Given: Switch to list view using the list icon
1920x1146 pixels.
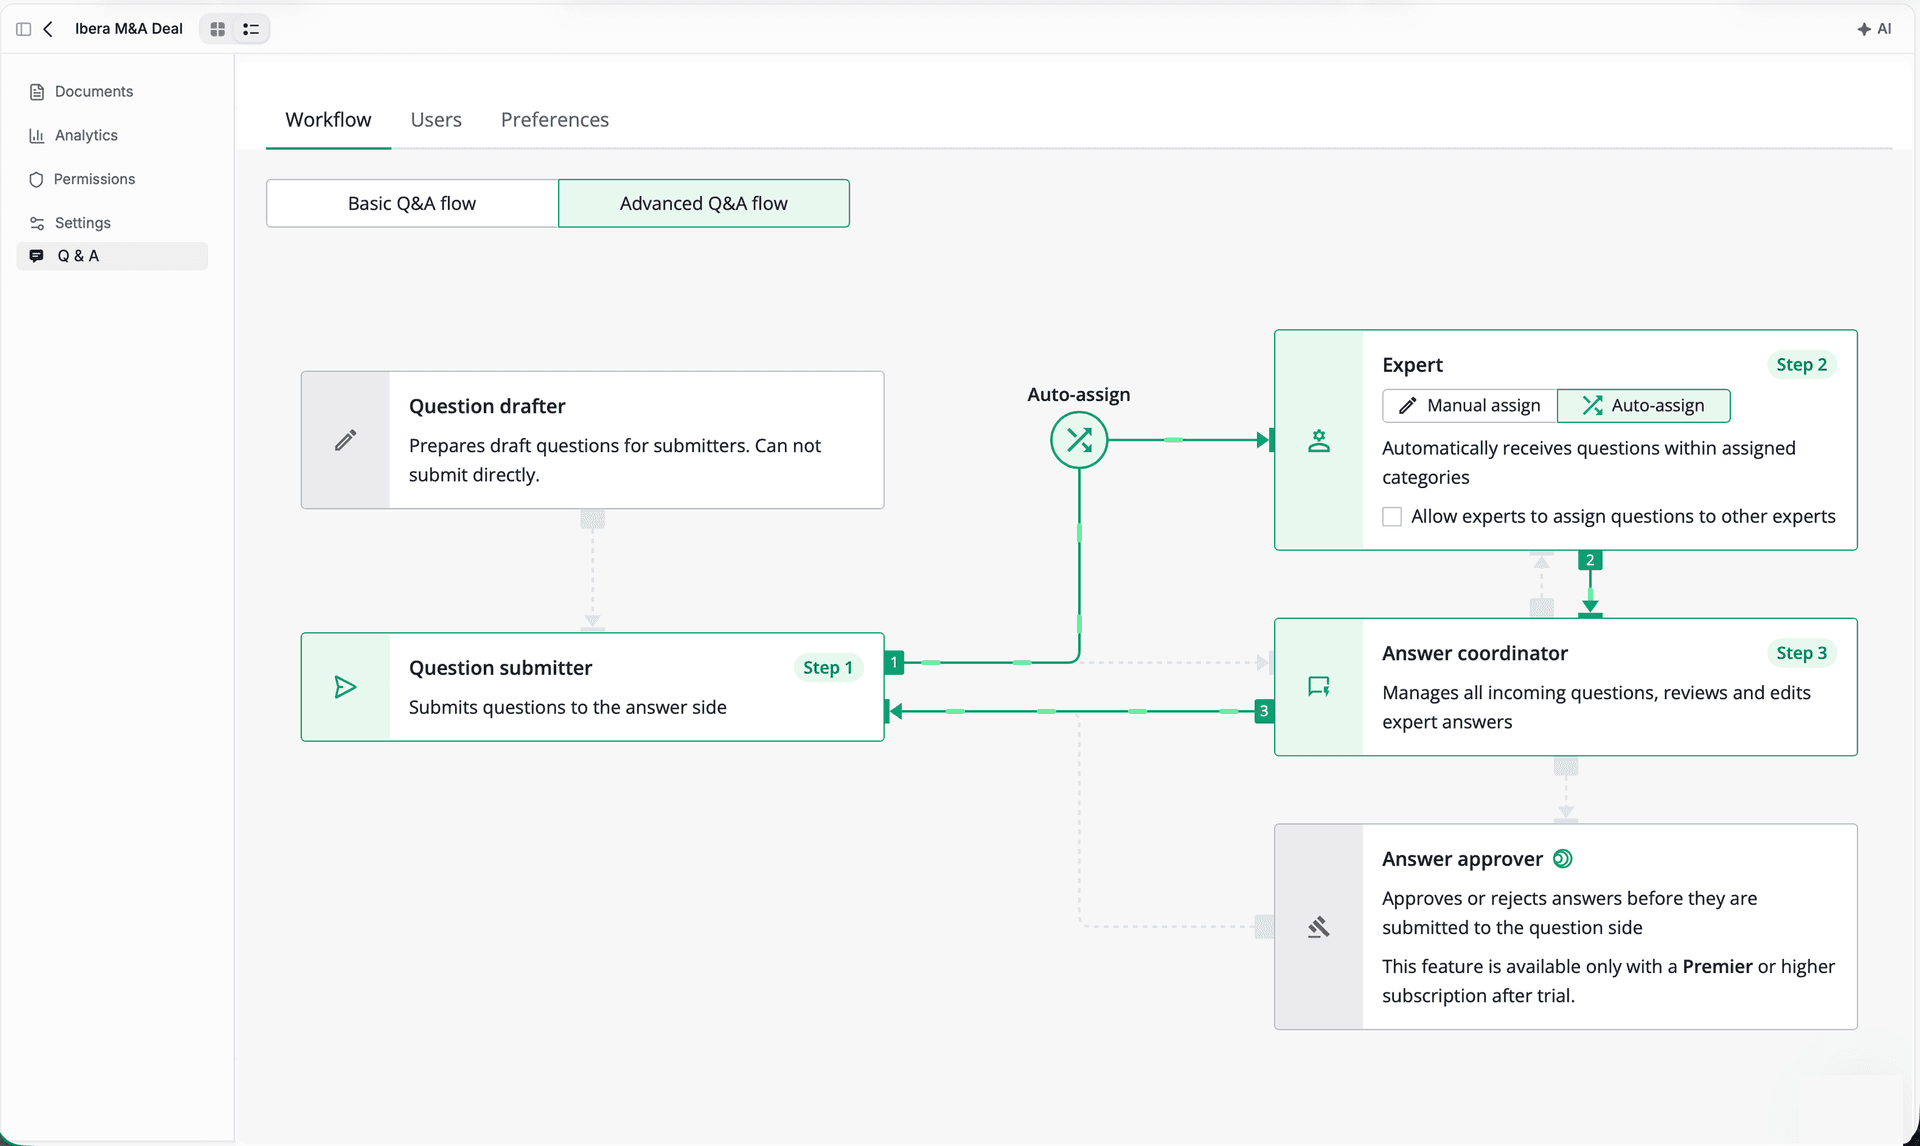Looking at the screenshot, I should pyautogui.click(x=251, y=29).
